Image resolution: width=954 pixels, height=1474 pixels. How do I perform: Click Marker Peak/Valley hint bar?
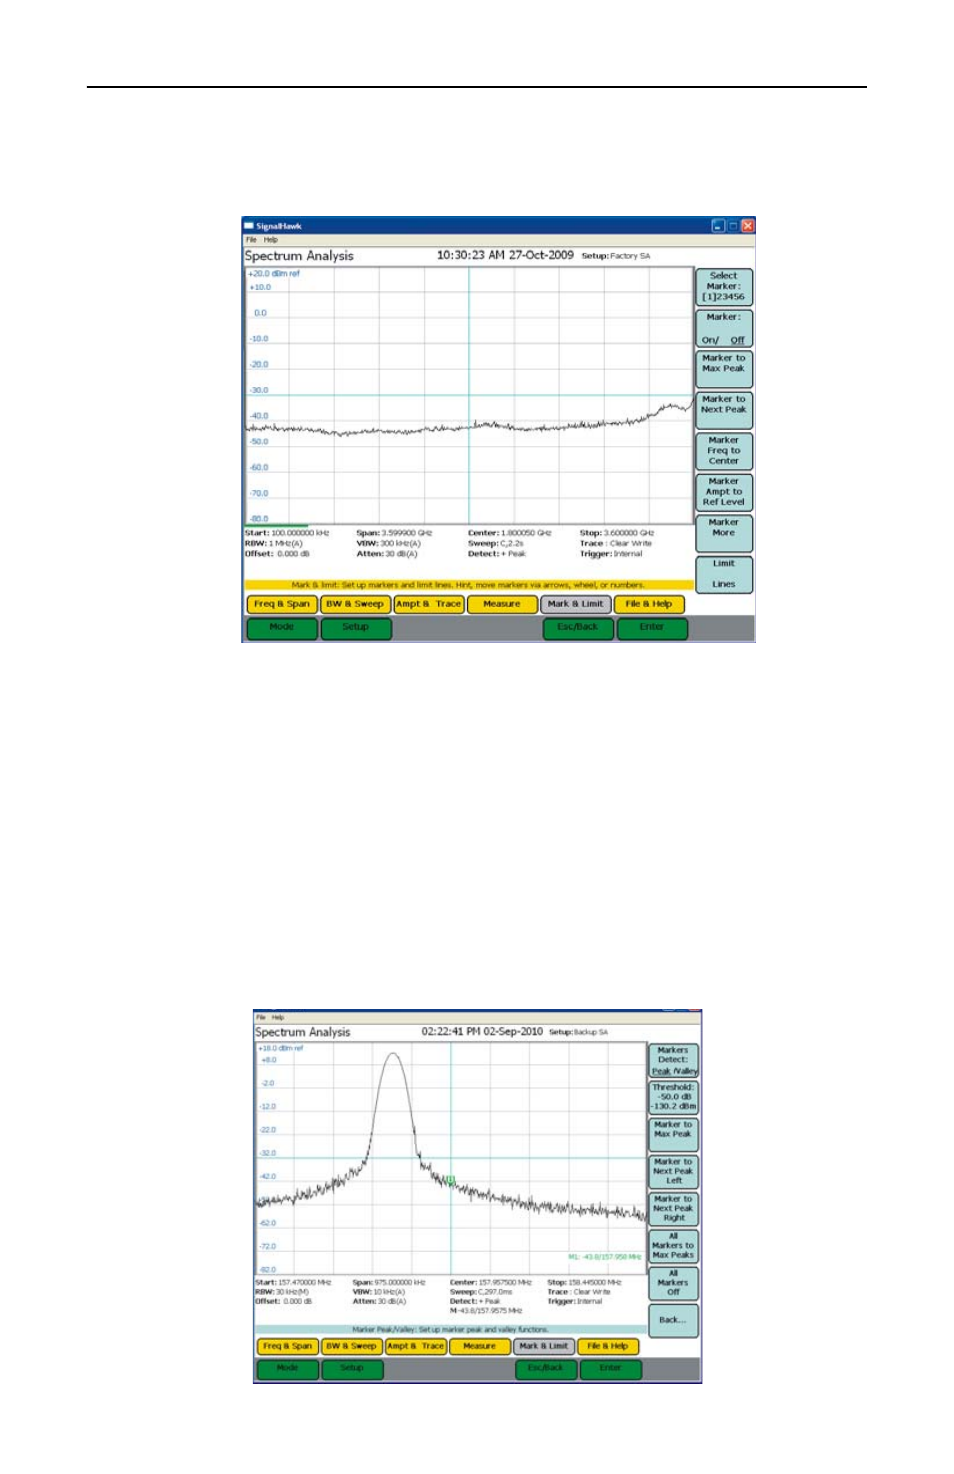click(x=451, y=1330)
